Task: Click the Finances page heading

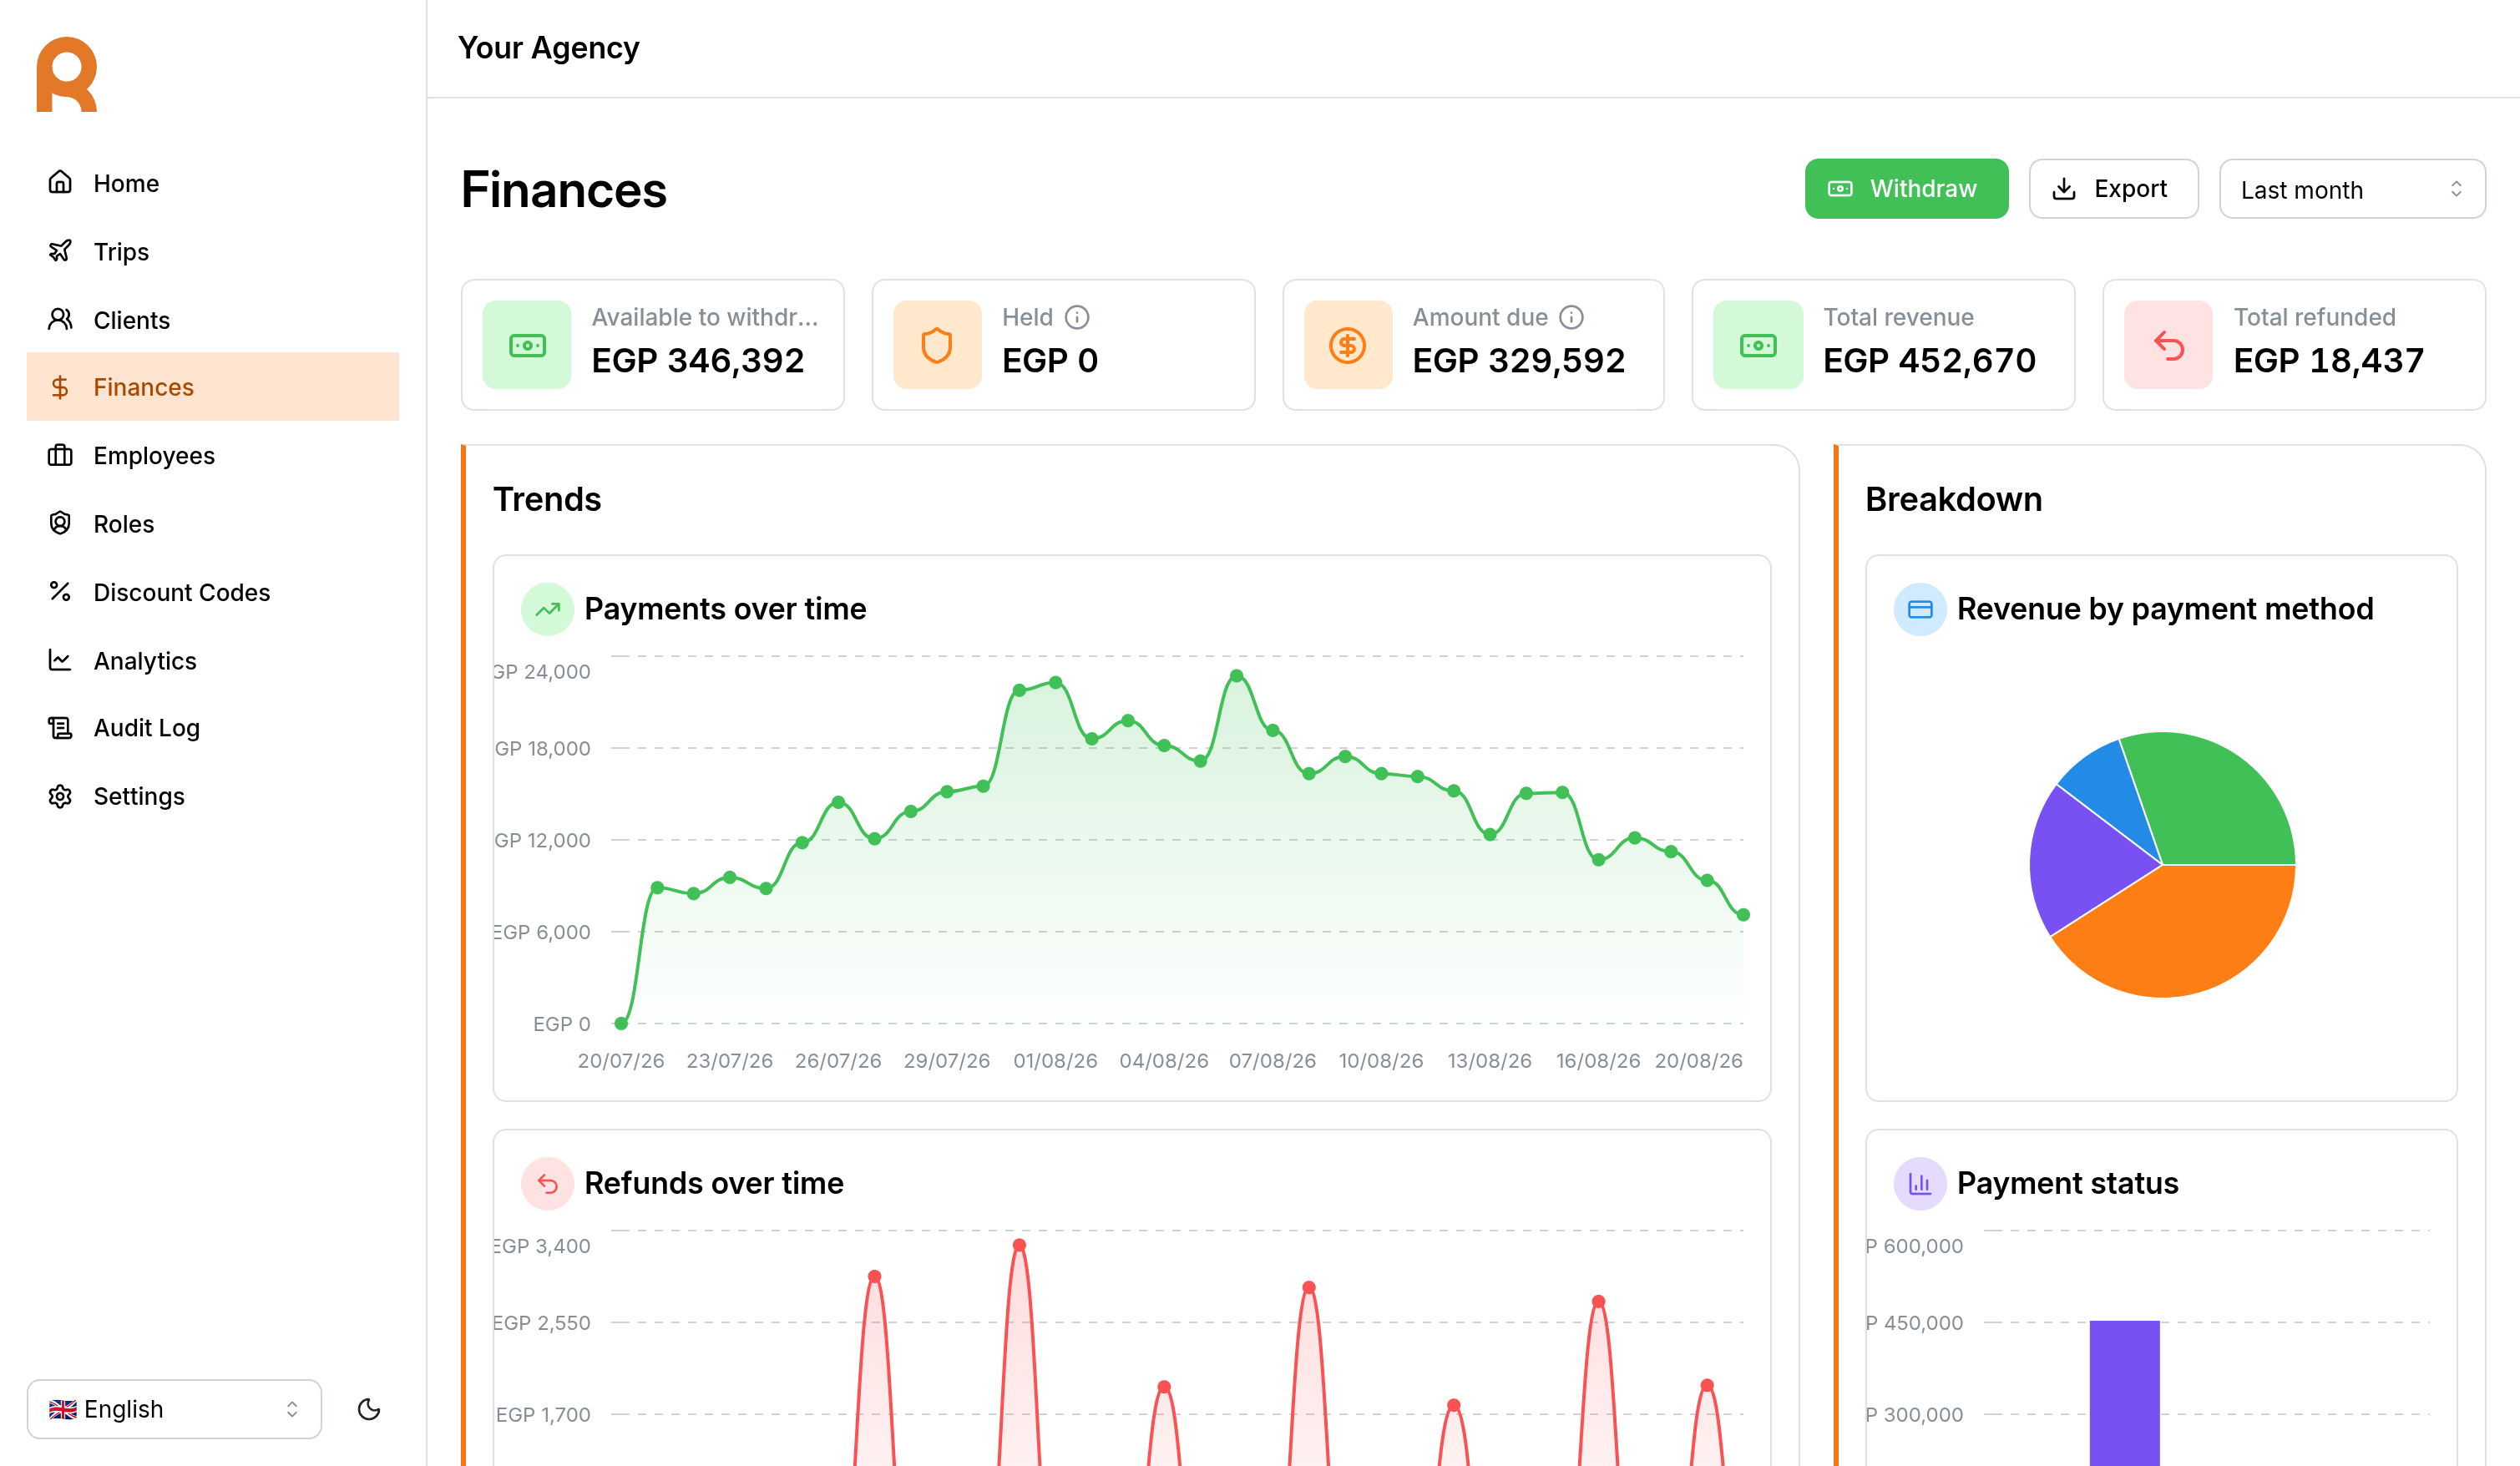Action: pos(564,189)
